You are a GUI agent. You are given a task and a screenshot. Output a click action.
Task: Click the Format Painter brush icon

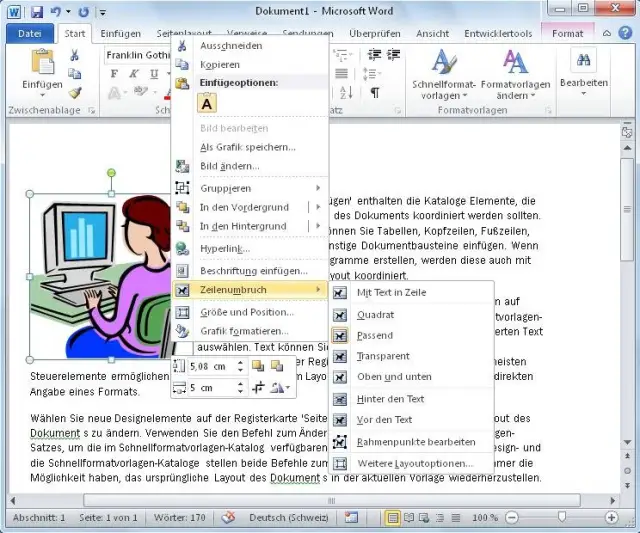(x=75, y=93)
